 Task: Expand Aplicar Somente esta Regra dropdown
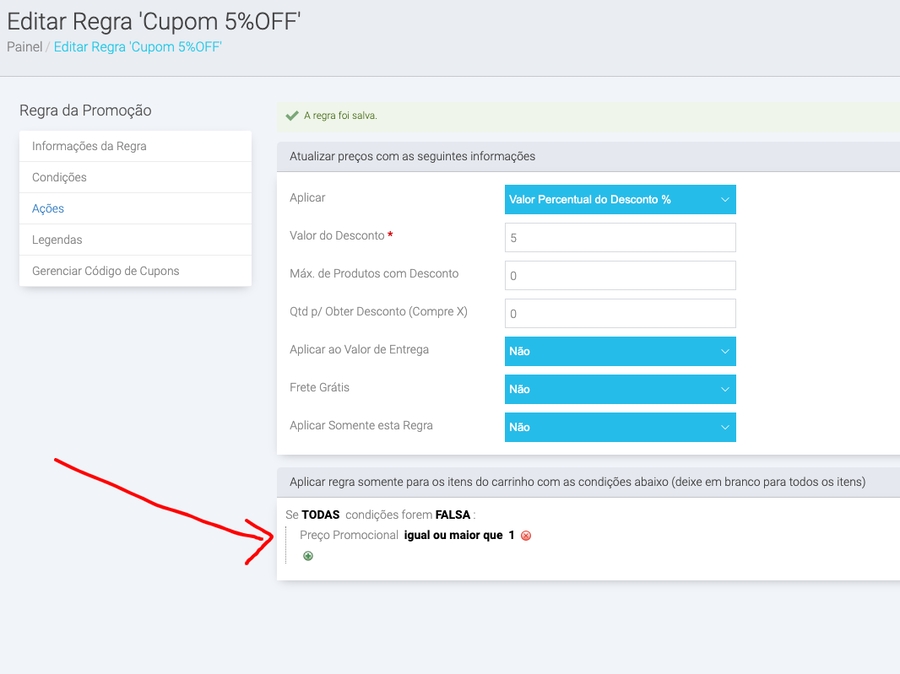pyautogui.click(x=620, y=427)
